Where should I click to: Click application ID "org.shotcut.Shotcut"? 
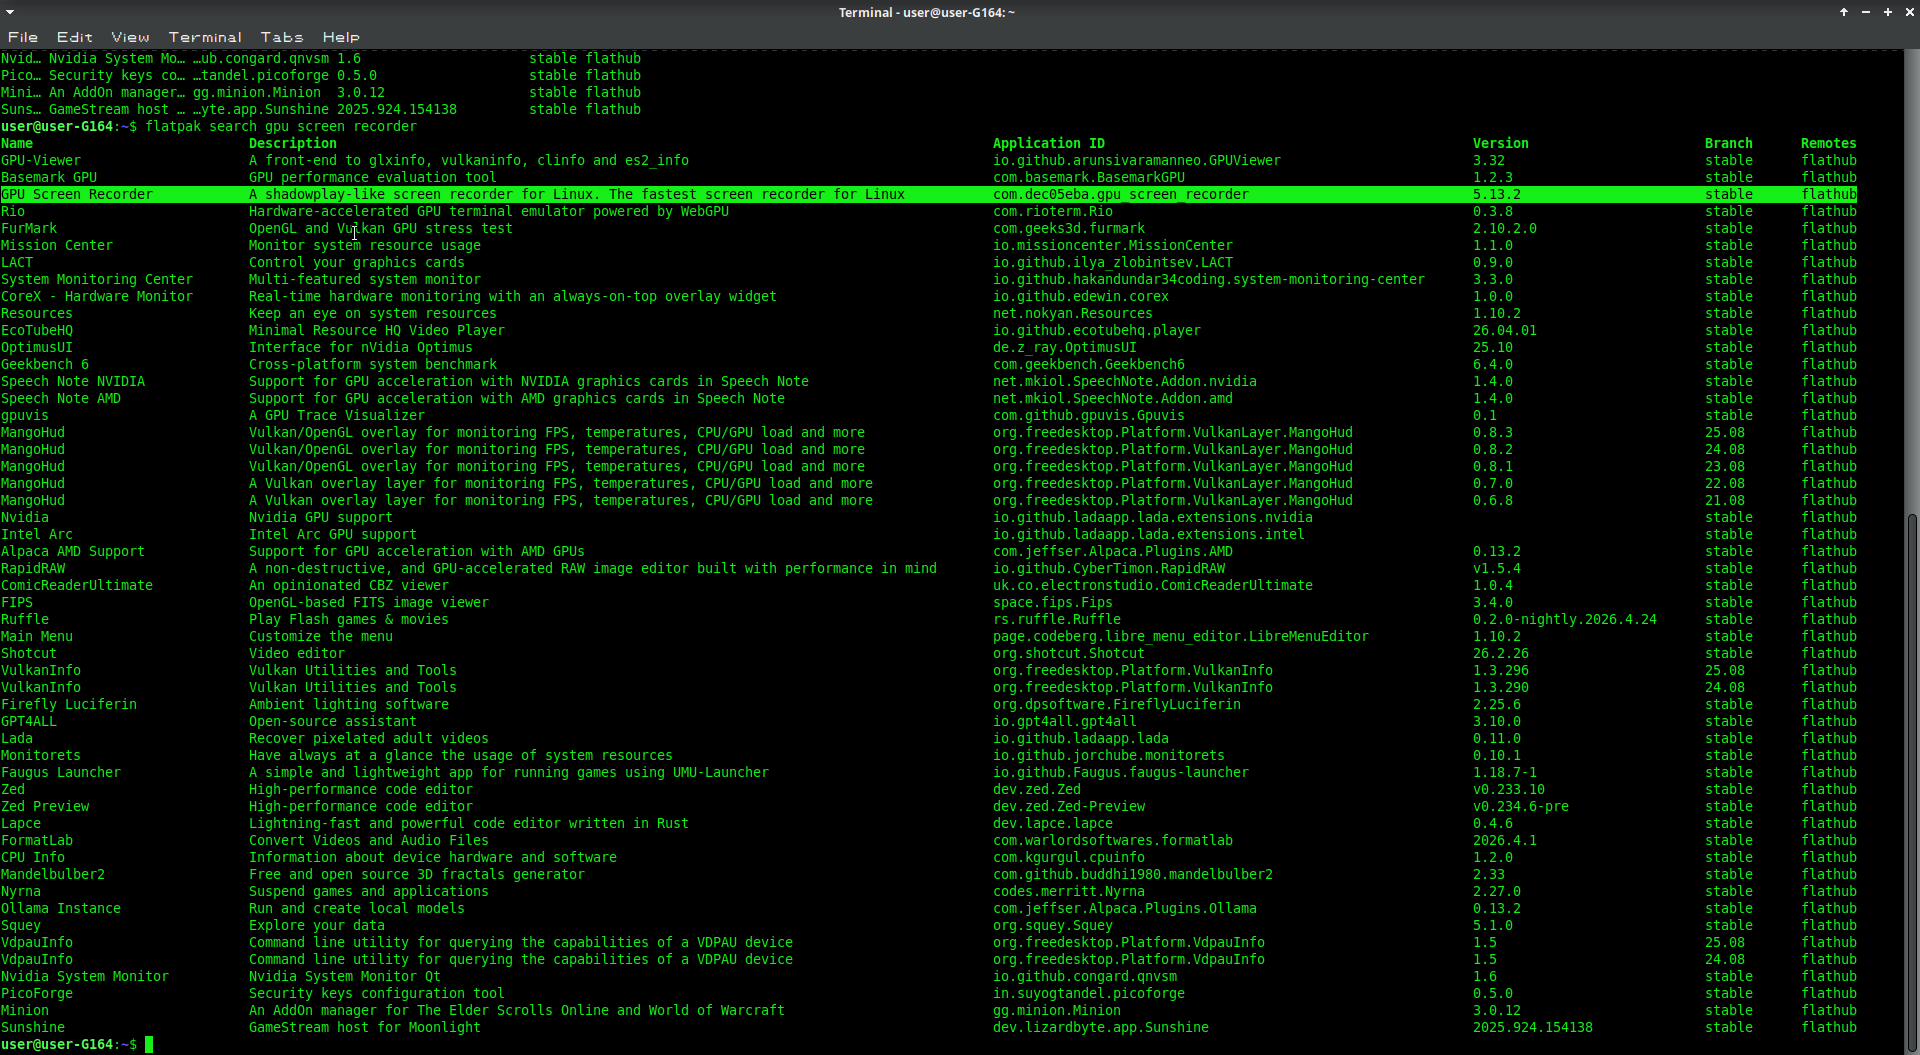pyautogui.click(x=1069, y=654)
